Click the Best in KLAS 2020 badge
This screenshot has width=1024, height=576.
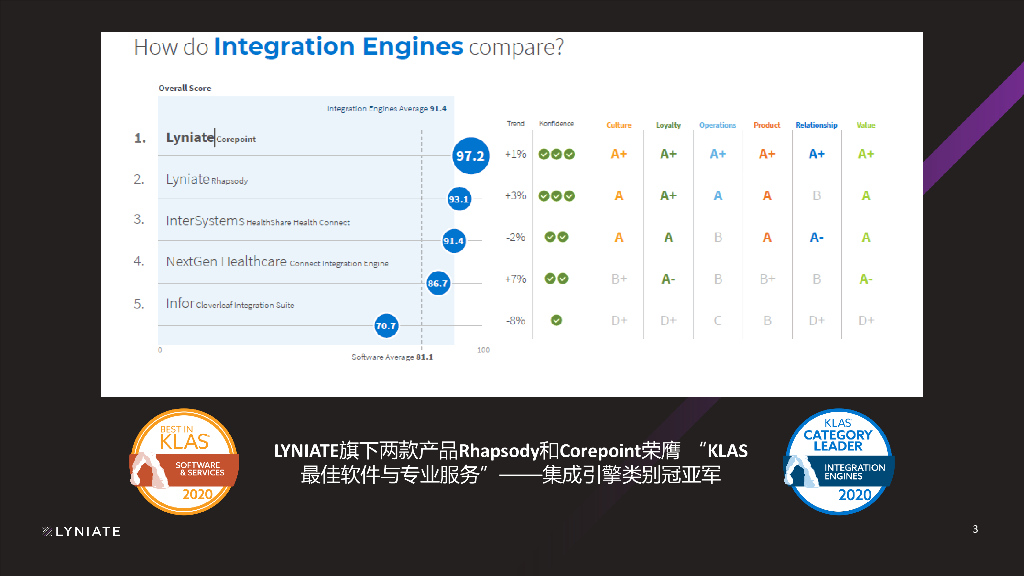pos(184,462)
